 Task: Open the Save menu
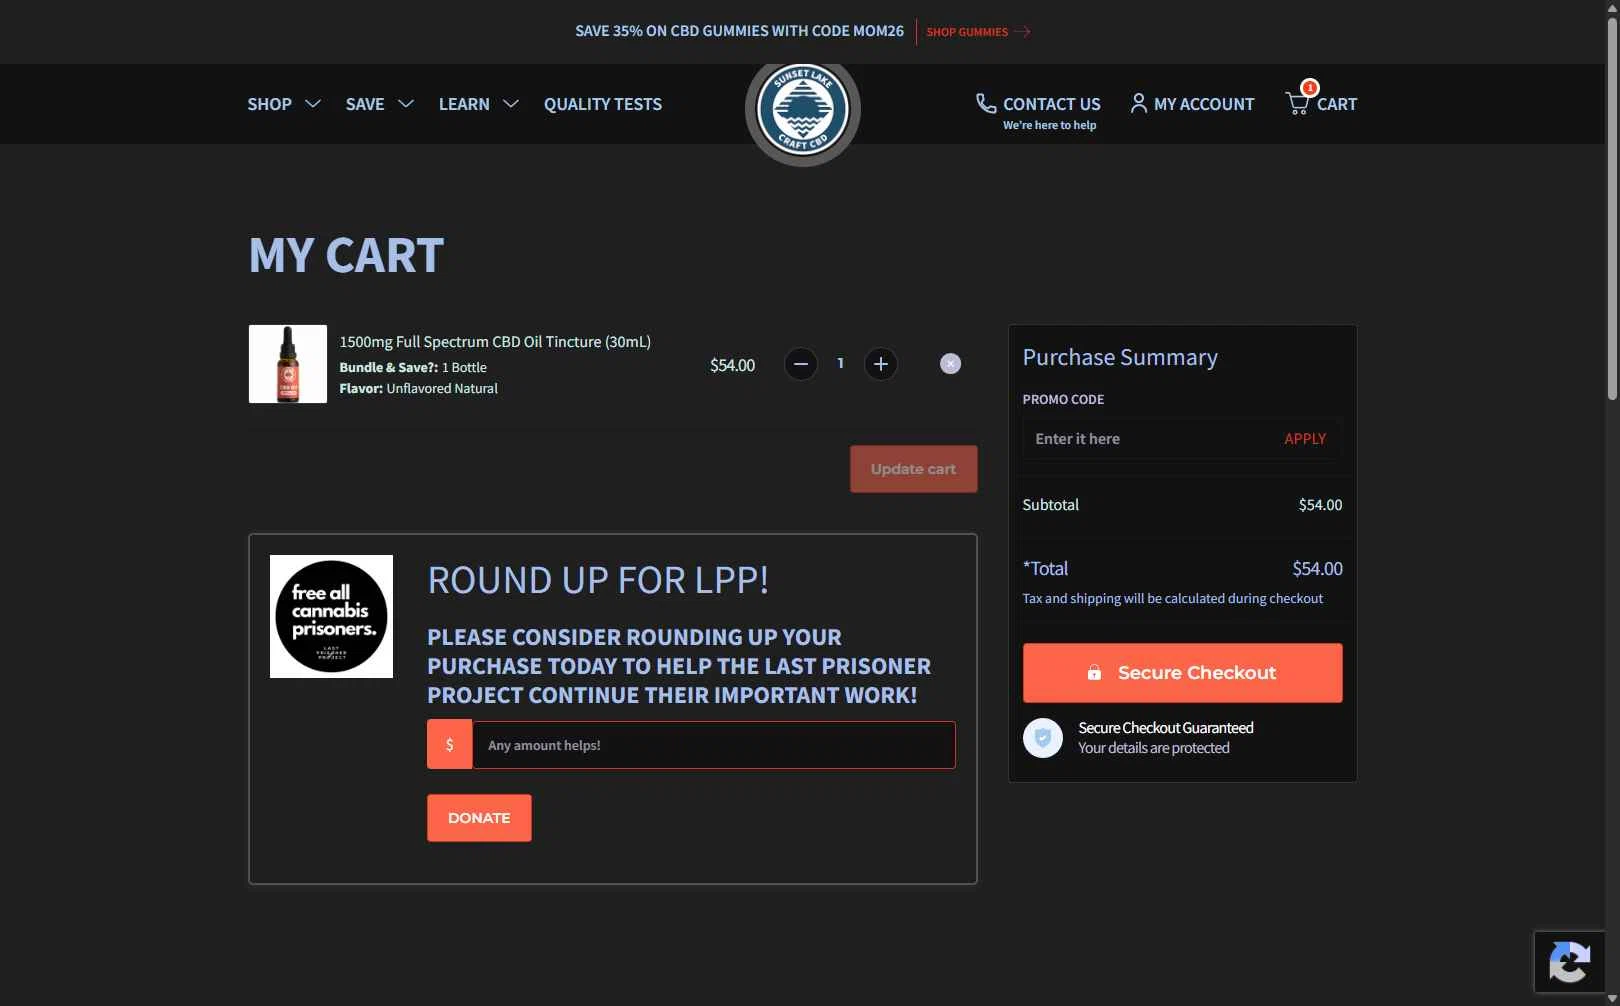click(365, 104)
